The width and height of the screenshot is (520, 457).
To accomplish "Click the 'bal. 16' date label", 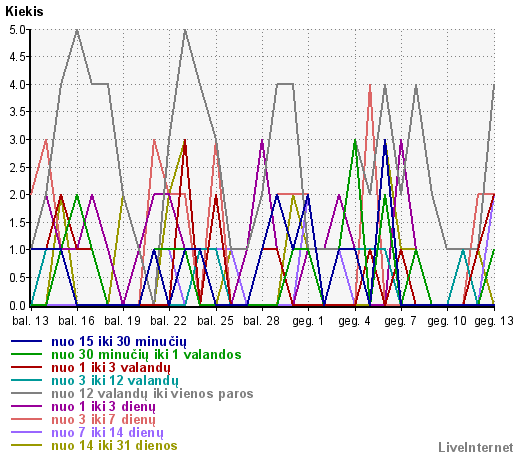I will 77,321.
